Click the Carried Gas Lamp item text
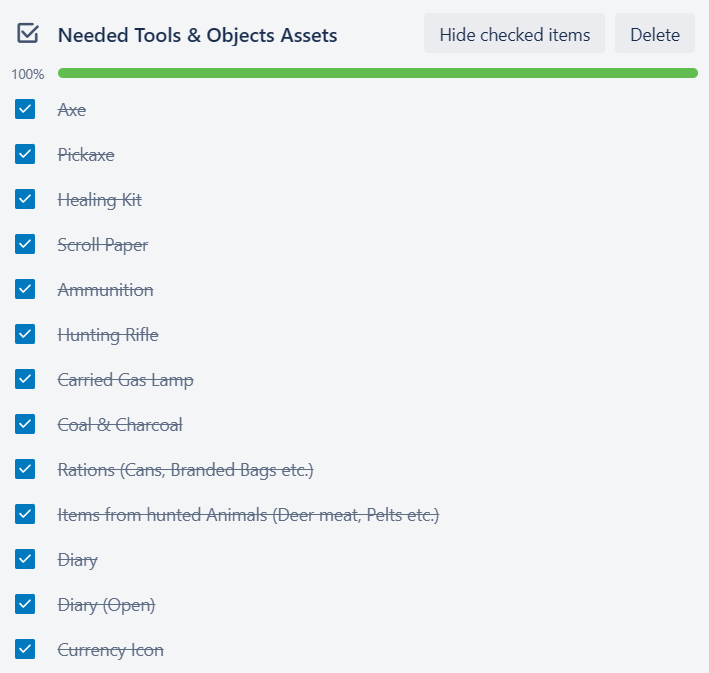 click(x=125, y=380)
